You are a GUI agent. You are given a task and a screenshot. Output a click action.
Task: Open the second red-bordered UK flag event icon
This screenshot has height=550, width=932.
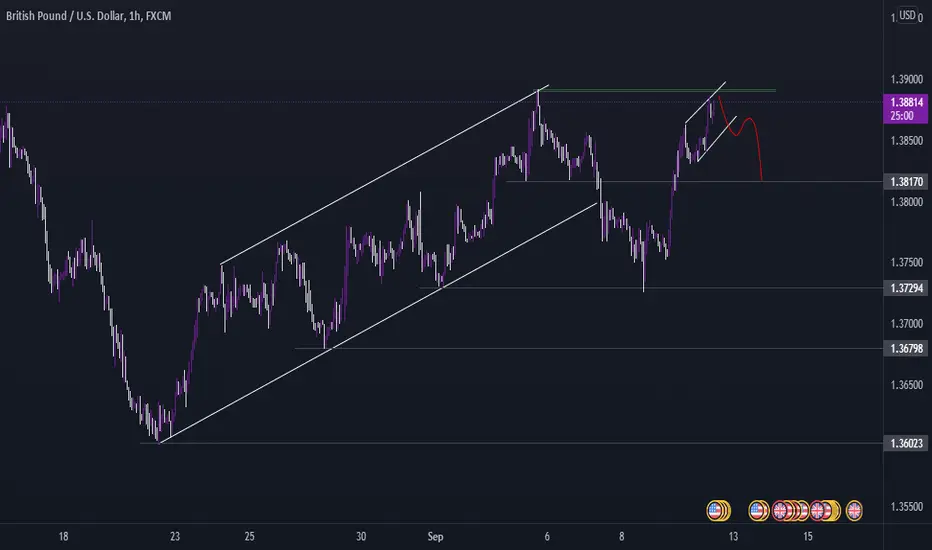click(x=817, y=510)
